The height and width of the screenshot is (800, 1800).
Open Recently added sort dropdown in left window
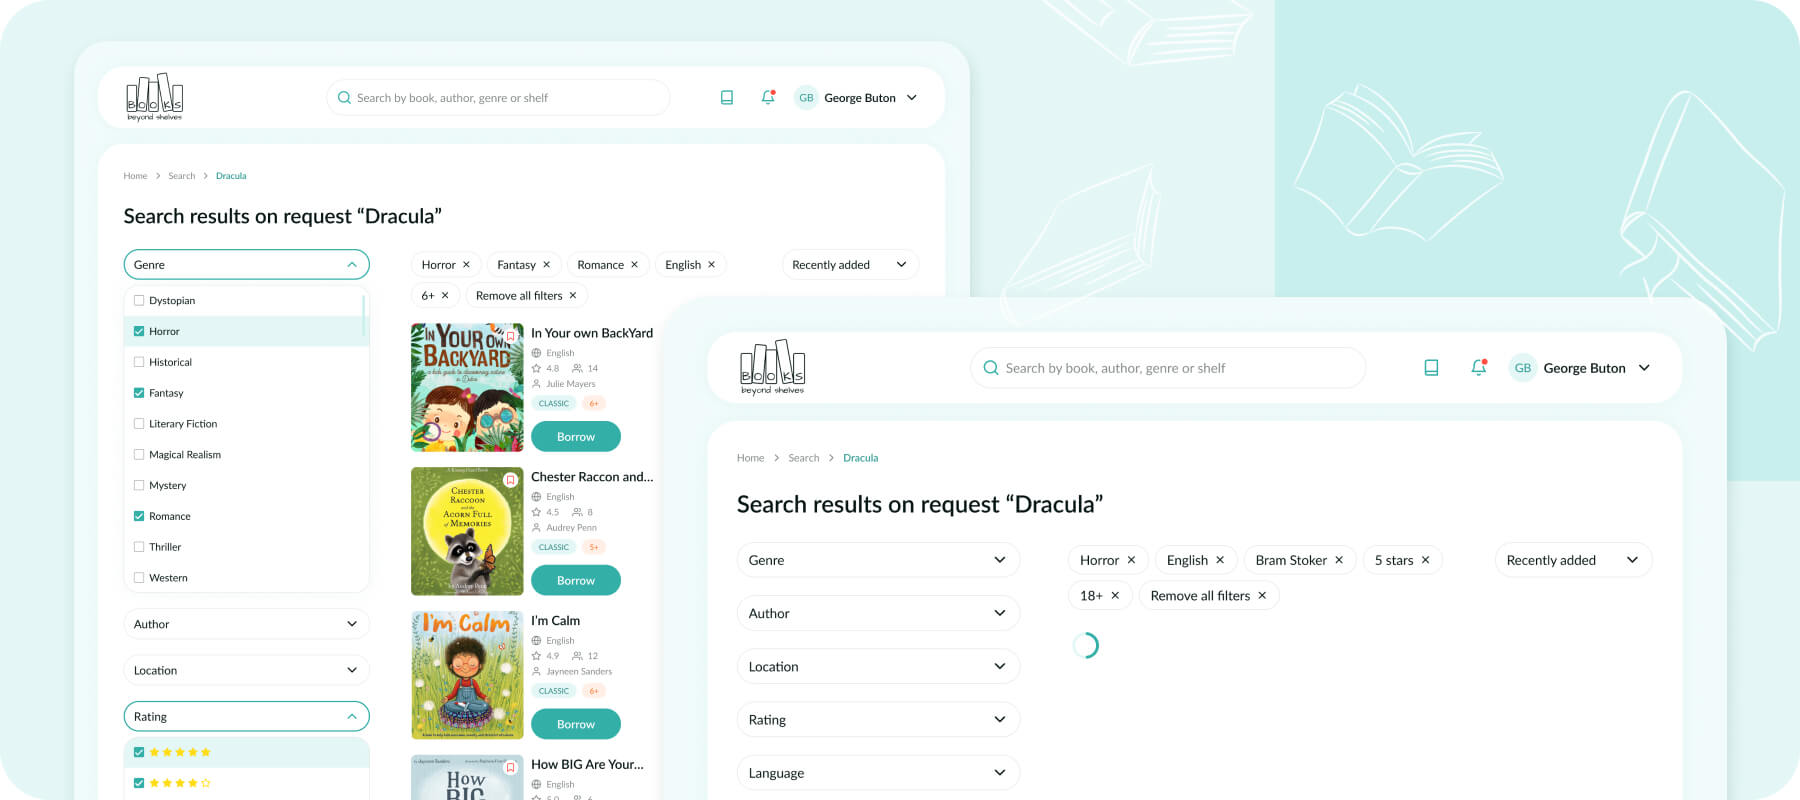click(850, 265)
